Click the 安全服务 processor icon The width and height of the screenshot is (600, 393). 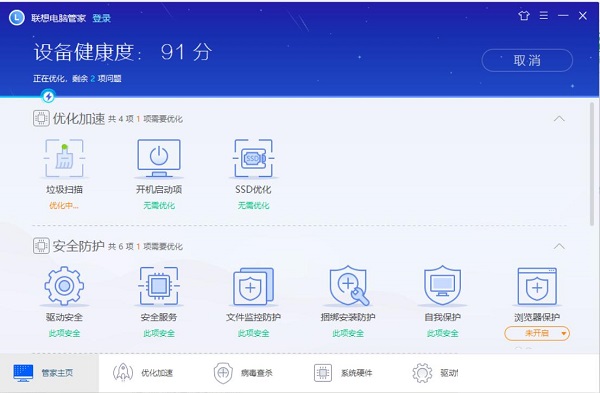click(159, 285)
